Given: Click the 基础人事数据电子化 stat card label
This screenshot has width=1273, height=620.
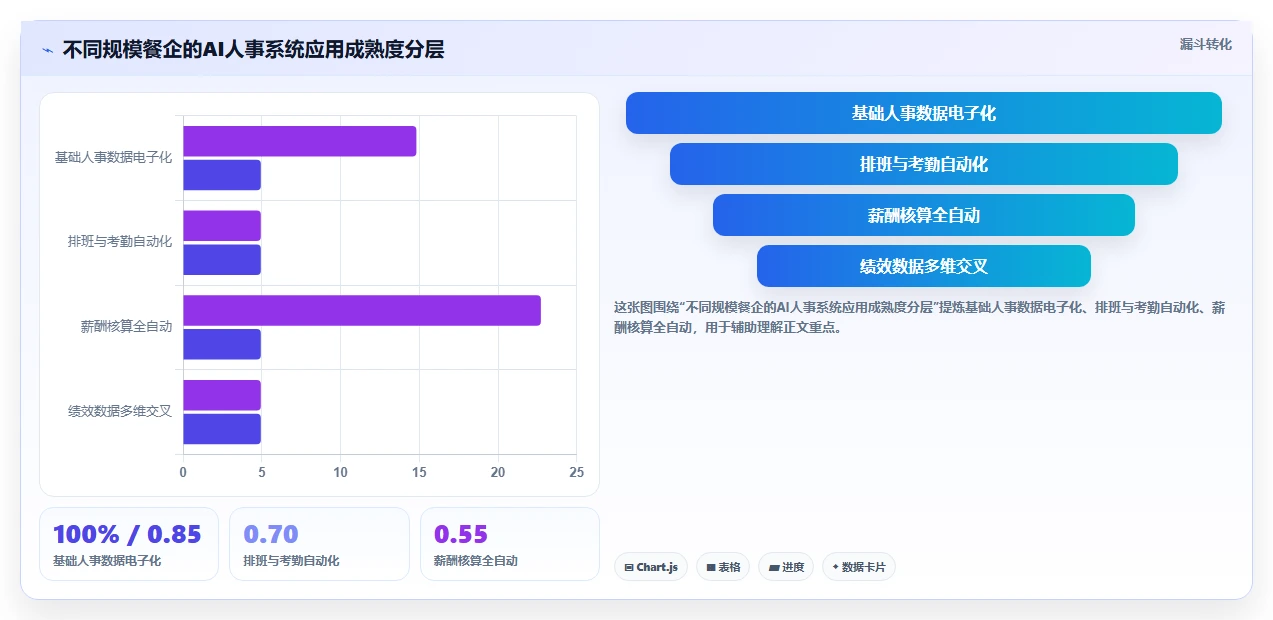Looking at the screenshot, I should coord(107,561).
